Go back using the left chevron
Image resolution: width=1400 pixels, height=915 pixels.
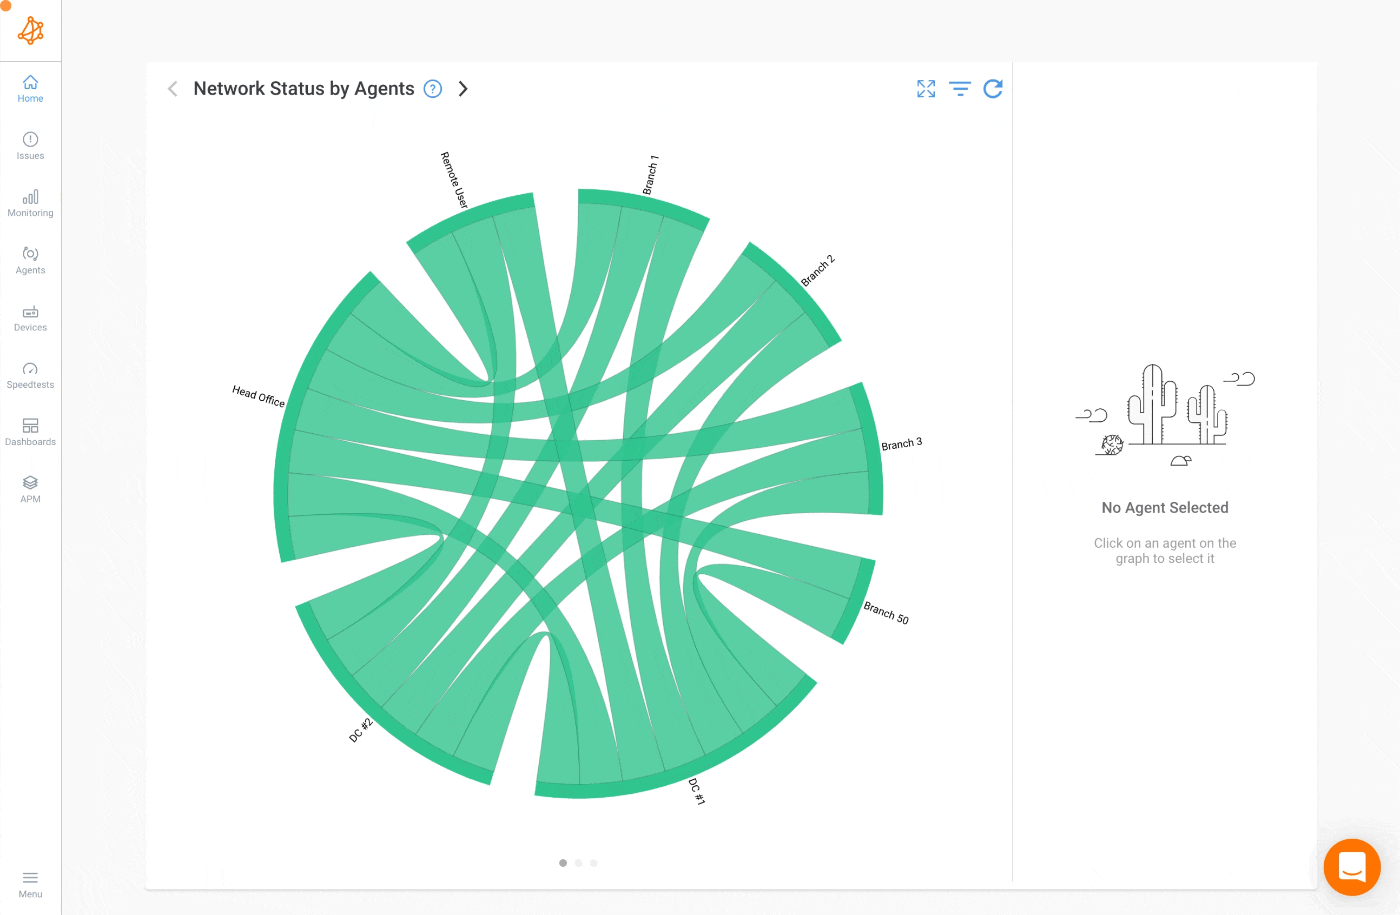[172, 89]
